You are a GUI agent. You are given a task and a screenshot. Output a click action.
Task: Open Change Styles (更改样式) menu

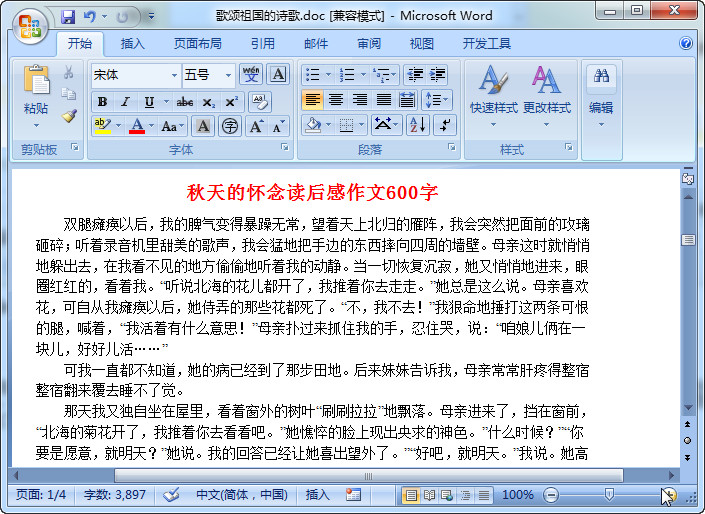[547, 95]
